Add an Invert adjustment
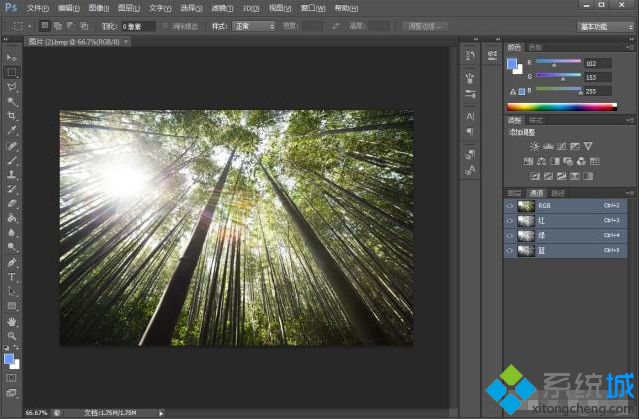Screen dimensions: 639x419 pos(535,176)
